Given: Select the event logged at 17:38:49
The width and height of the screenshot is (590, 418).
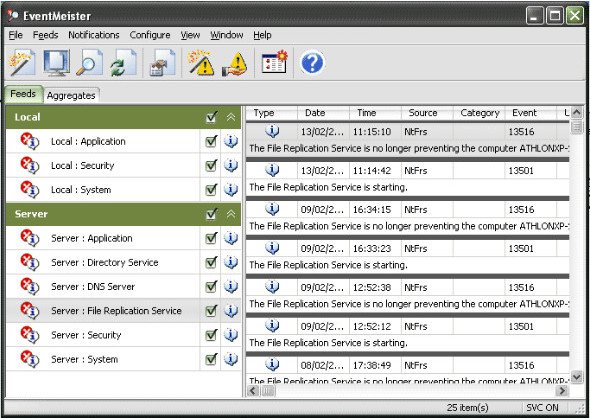Looking at the screenshot, I should click(408, 371).
